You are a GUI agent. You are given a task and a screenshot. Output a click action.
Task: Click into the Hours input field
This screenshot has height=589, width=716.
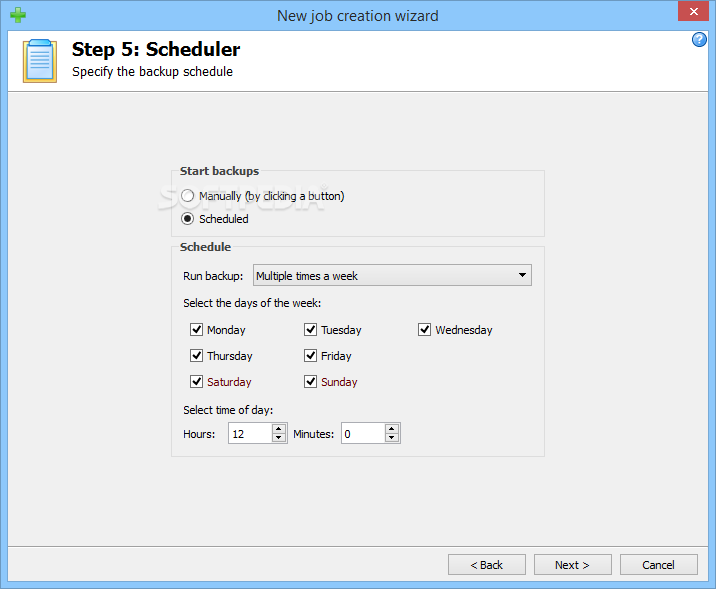click(249, 434)
